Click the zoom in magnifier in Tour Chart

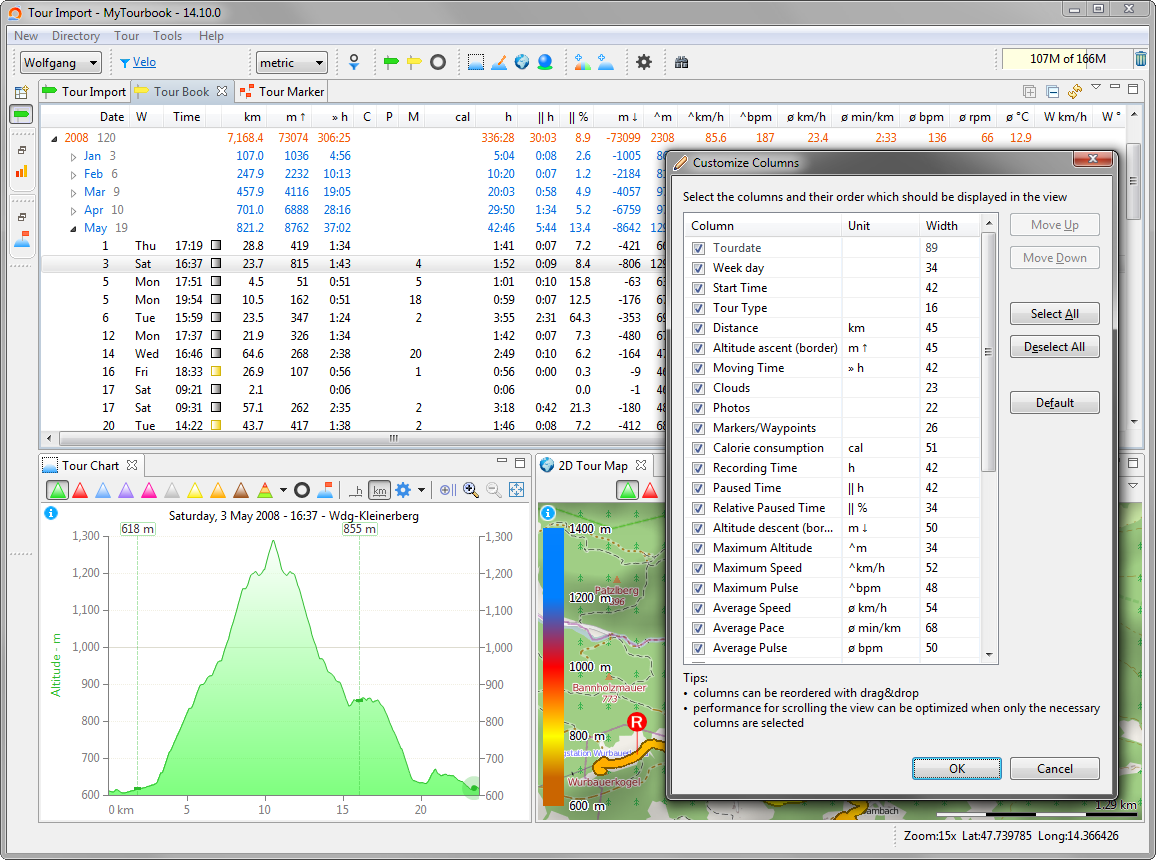(x=470, y=490)
